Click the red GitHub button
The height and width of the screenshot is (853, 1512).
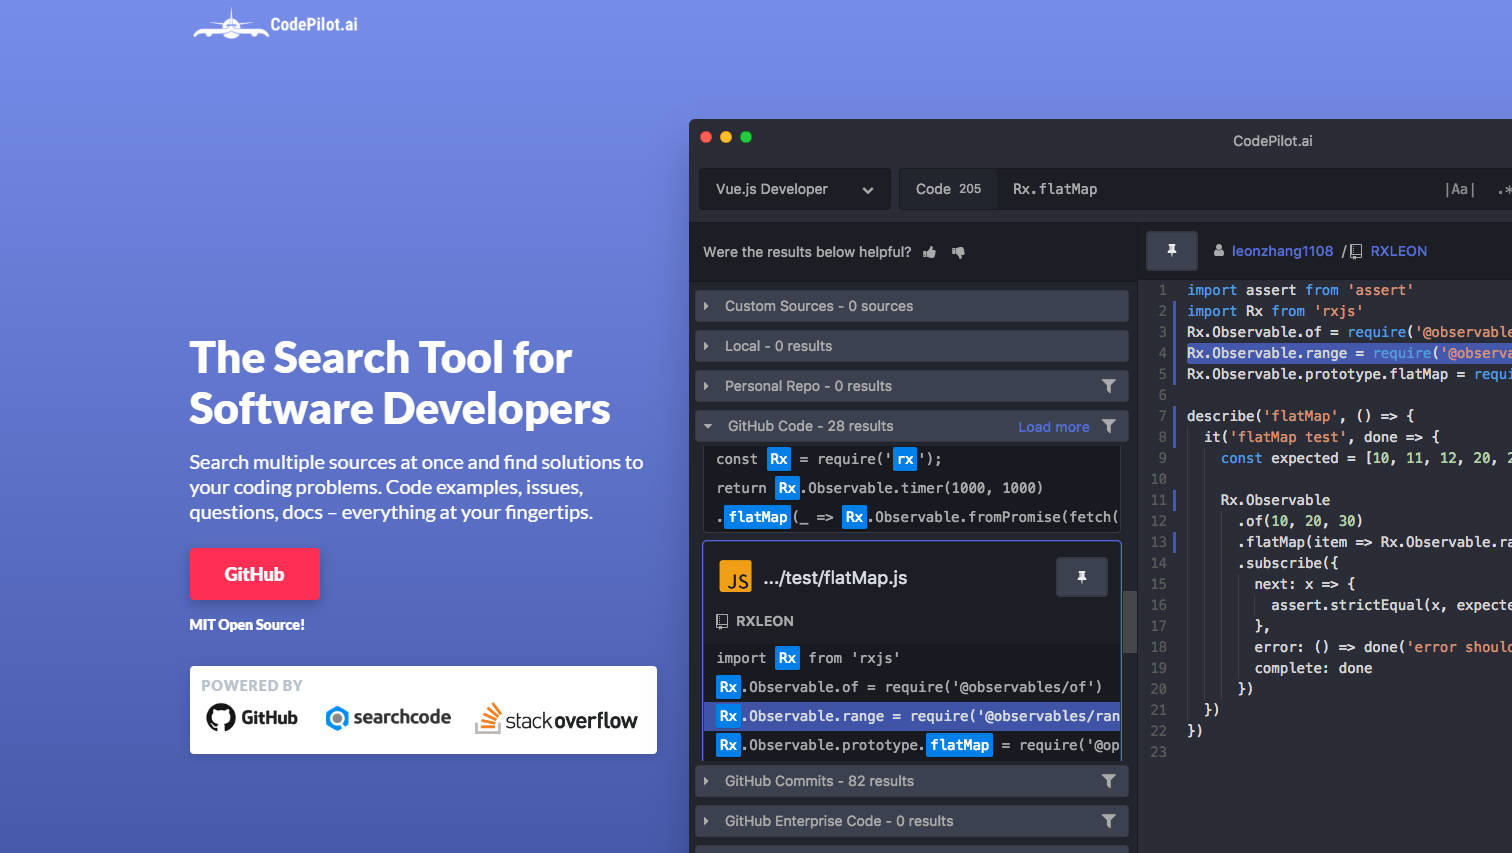click(x=255, y=574)
